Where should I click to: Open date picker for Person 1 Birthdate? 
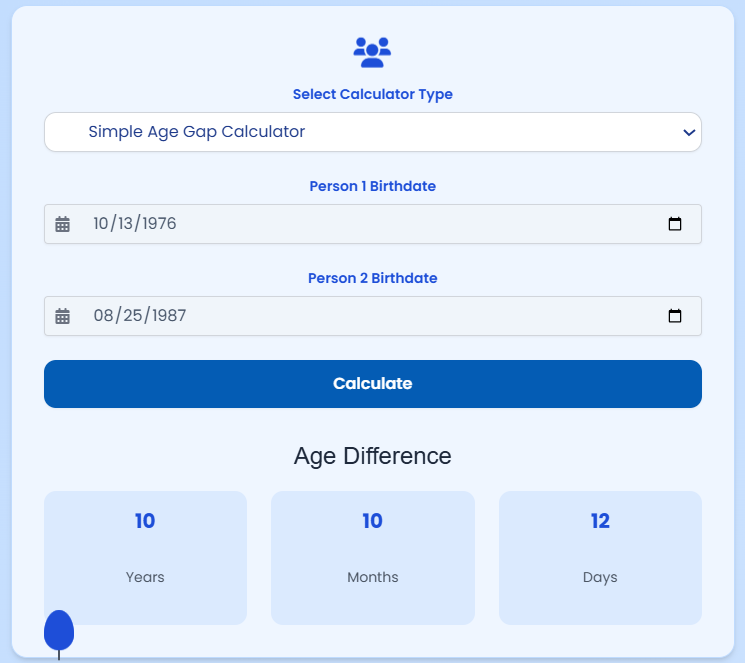pos(675,223)
